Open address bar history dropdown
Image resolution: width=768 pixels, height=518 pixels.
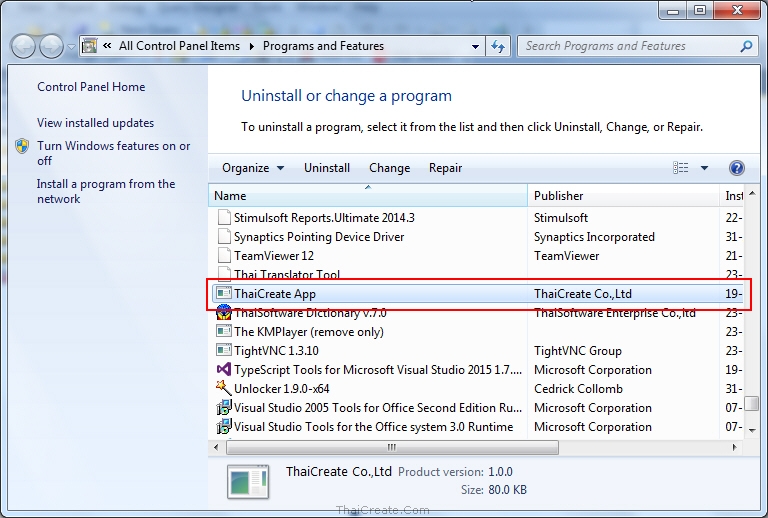(x=475, y=47)
